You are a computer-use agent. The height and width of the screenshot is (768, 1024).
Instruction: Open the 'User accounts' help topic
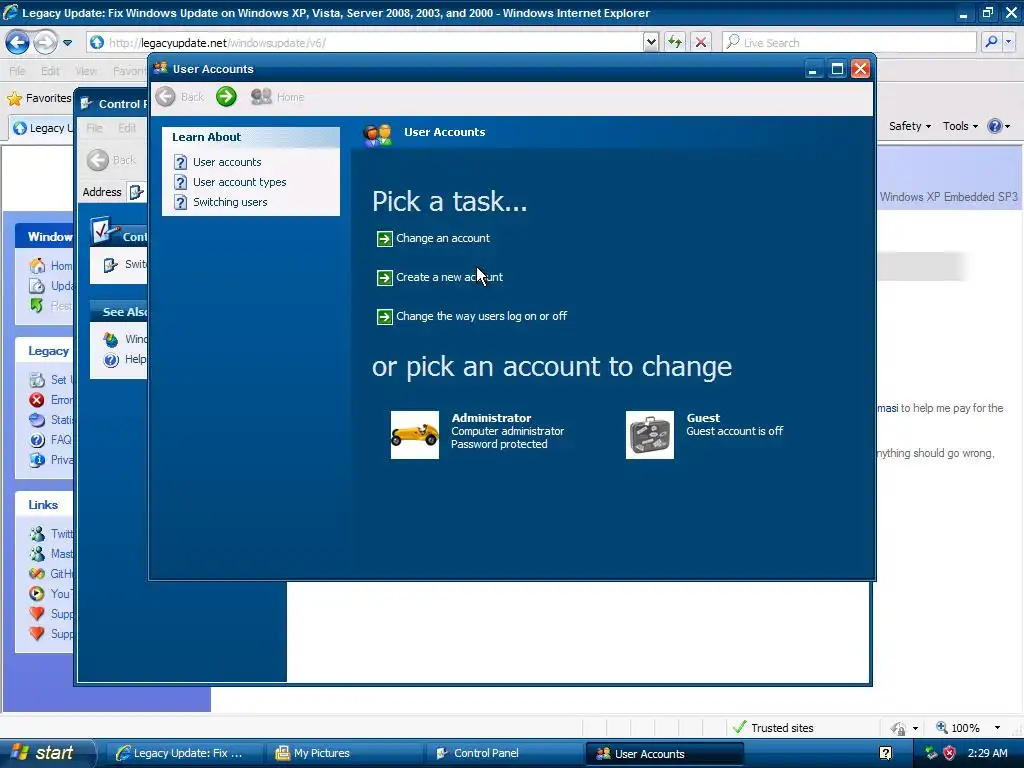pyautogui.click(x=227, y=162)
